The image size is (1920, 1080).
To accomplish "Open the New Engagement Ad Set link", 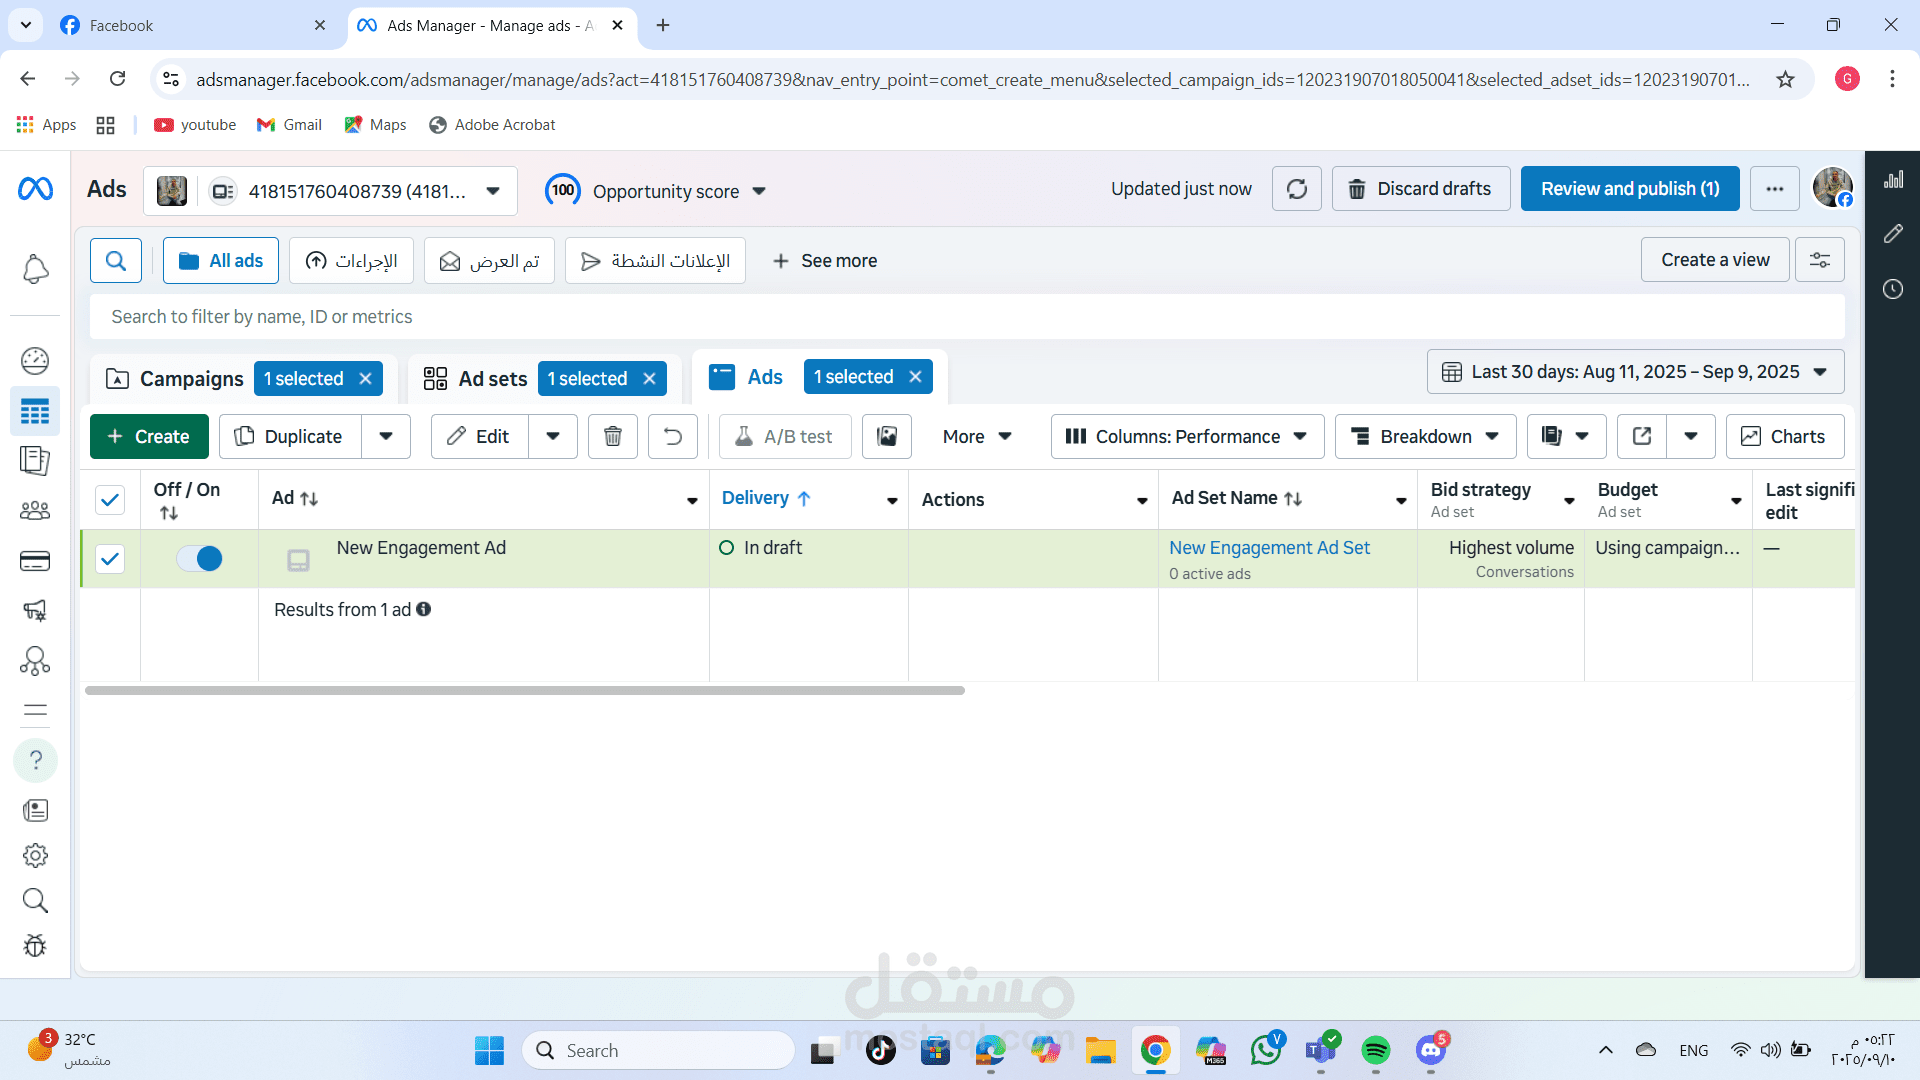I will 1269,548.
